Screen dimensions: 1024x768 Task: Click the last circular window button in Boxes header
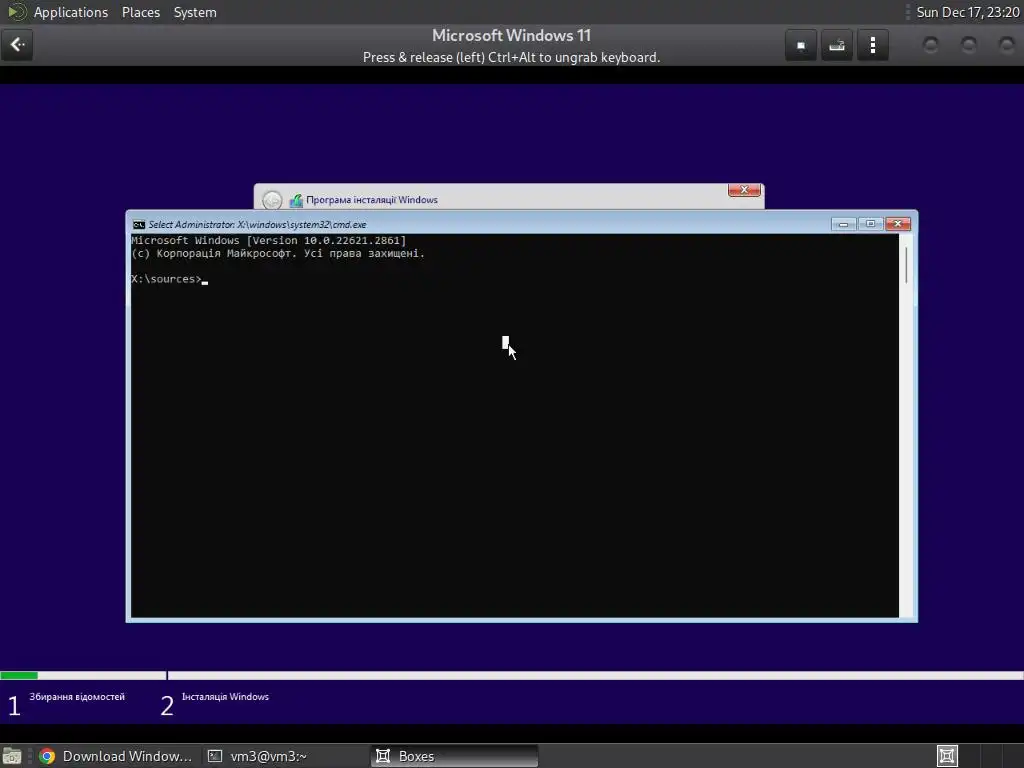1006,45
